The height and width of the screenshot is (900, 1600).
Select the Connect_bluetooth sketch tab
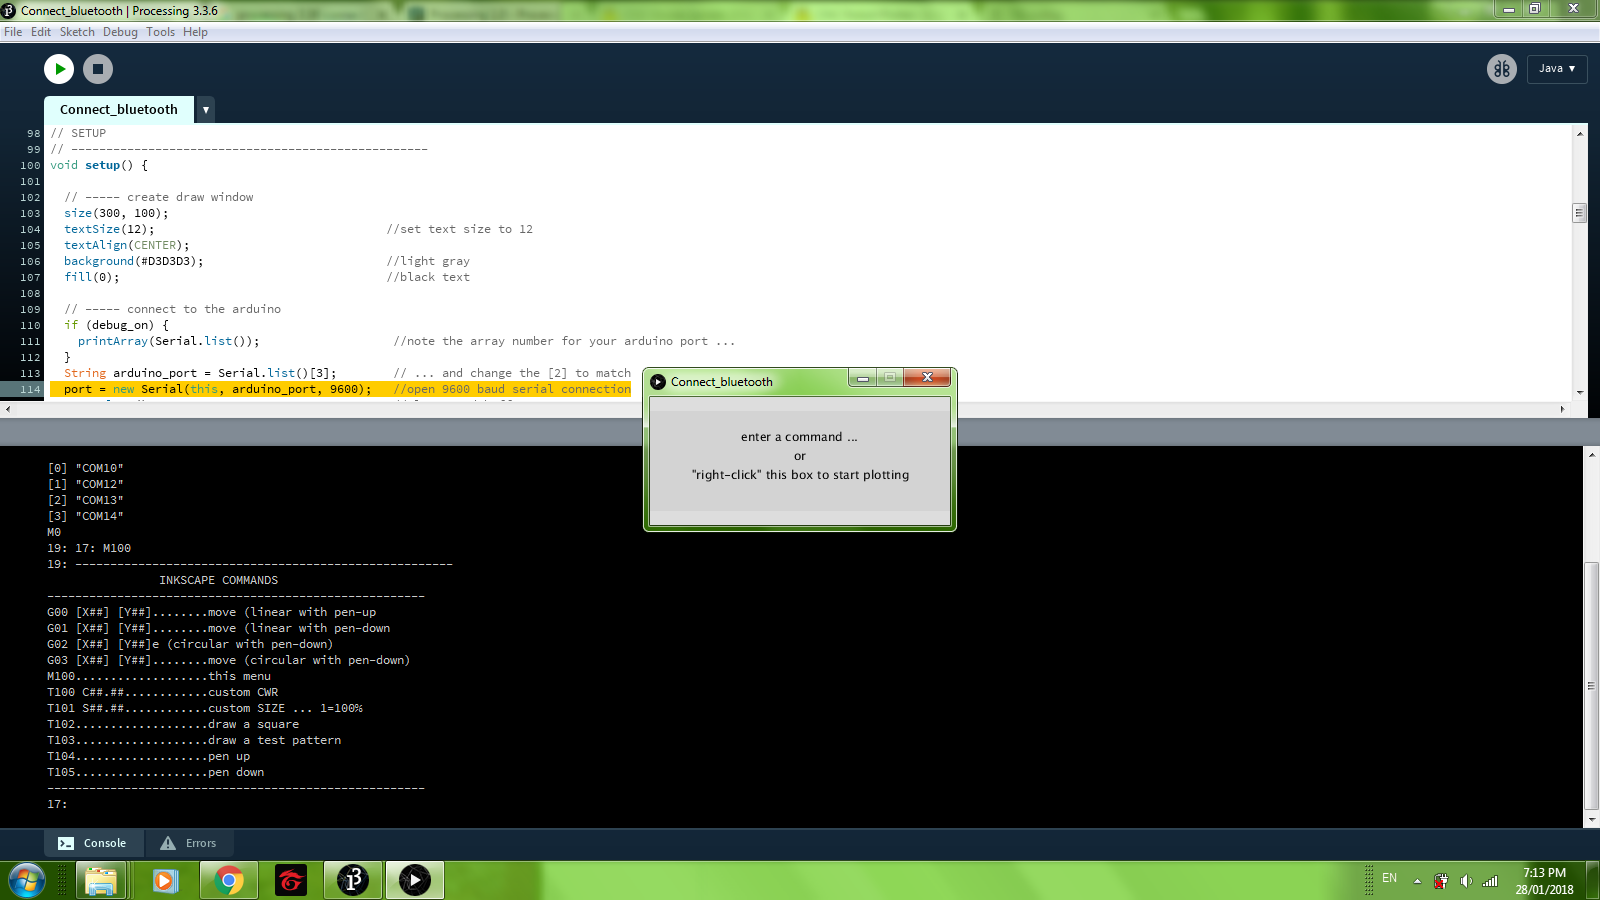(x=119, y=110)
